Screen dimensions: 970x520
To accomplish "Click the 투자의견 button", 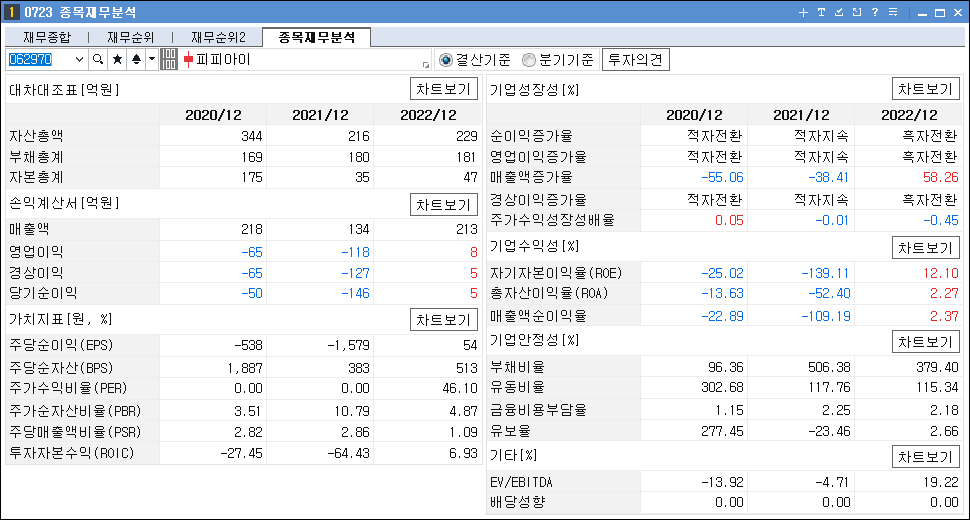I will coord(635,59).
